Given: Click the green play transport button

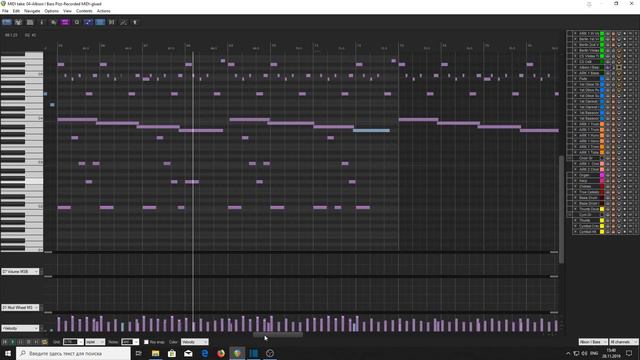Looking at the screenshot, I should [12, 342].
